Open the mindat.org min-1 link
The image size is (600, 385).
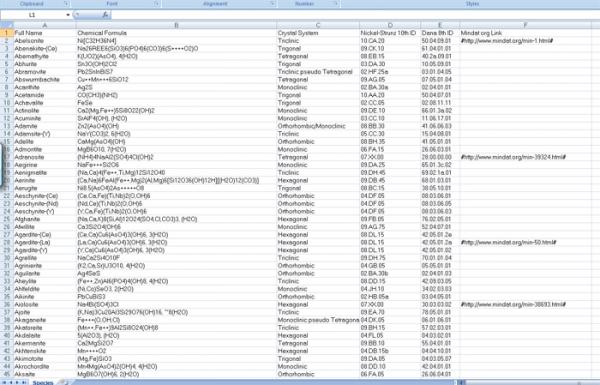(507, 41)
